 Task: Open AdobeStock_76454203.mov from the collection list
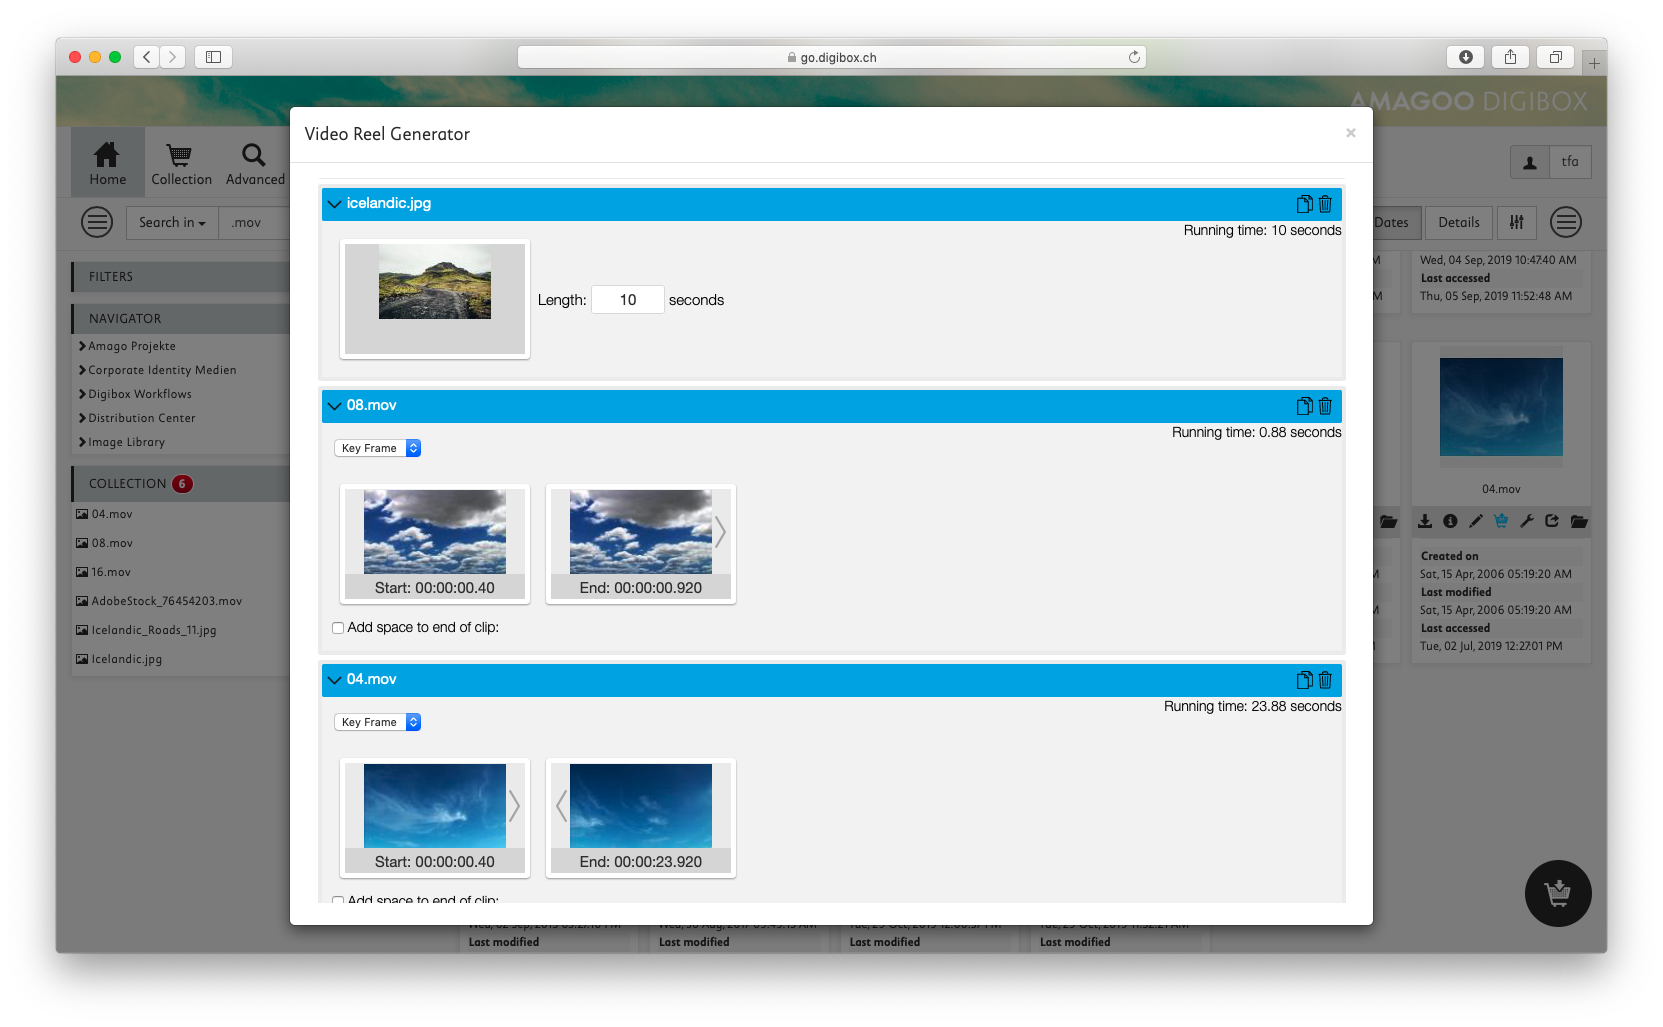tap(166, 601)
